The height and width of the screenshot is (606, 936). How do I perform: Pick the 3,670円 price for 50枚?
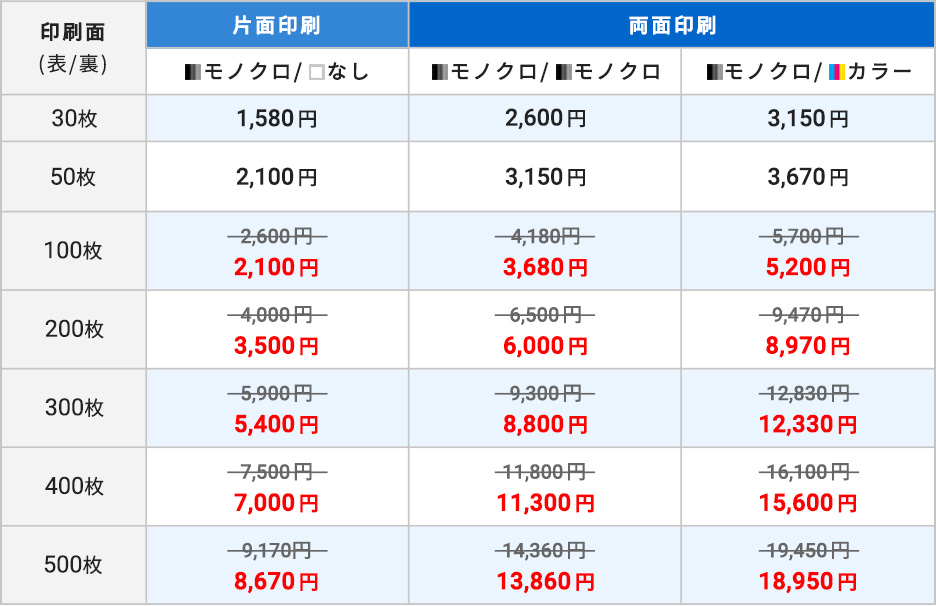click(808, 177)
